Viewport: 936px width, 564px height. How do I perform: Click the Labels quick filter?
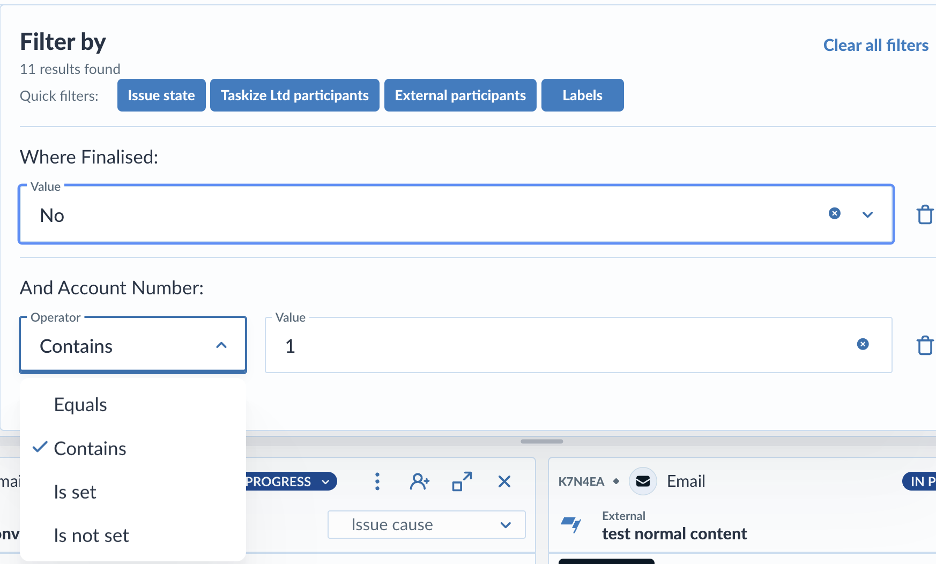pos(583,95)
